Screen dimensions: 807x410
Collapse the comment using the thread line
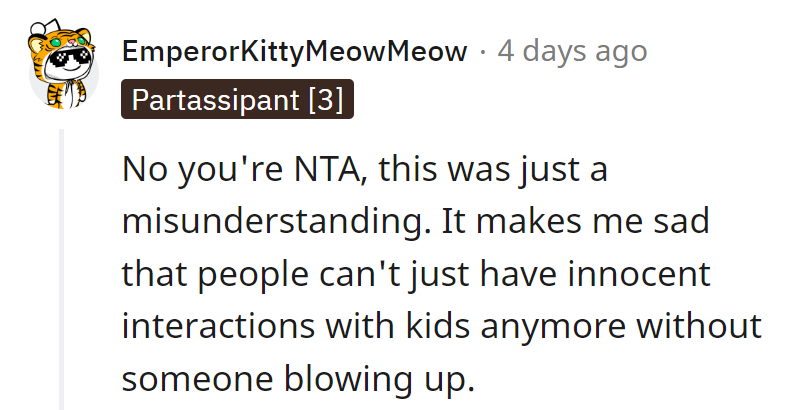click(x=62, y=268)
